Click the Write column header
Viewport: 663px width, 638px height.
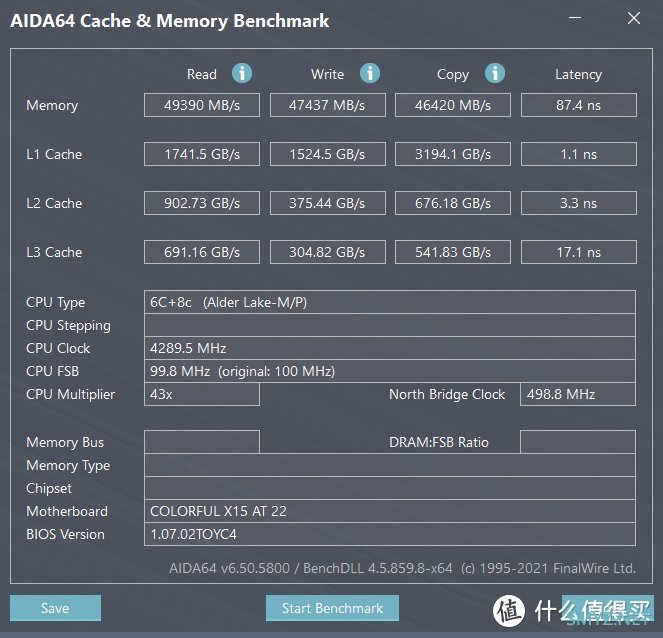327,74
